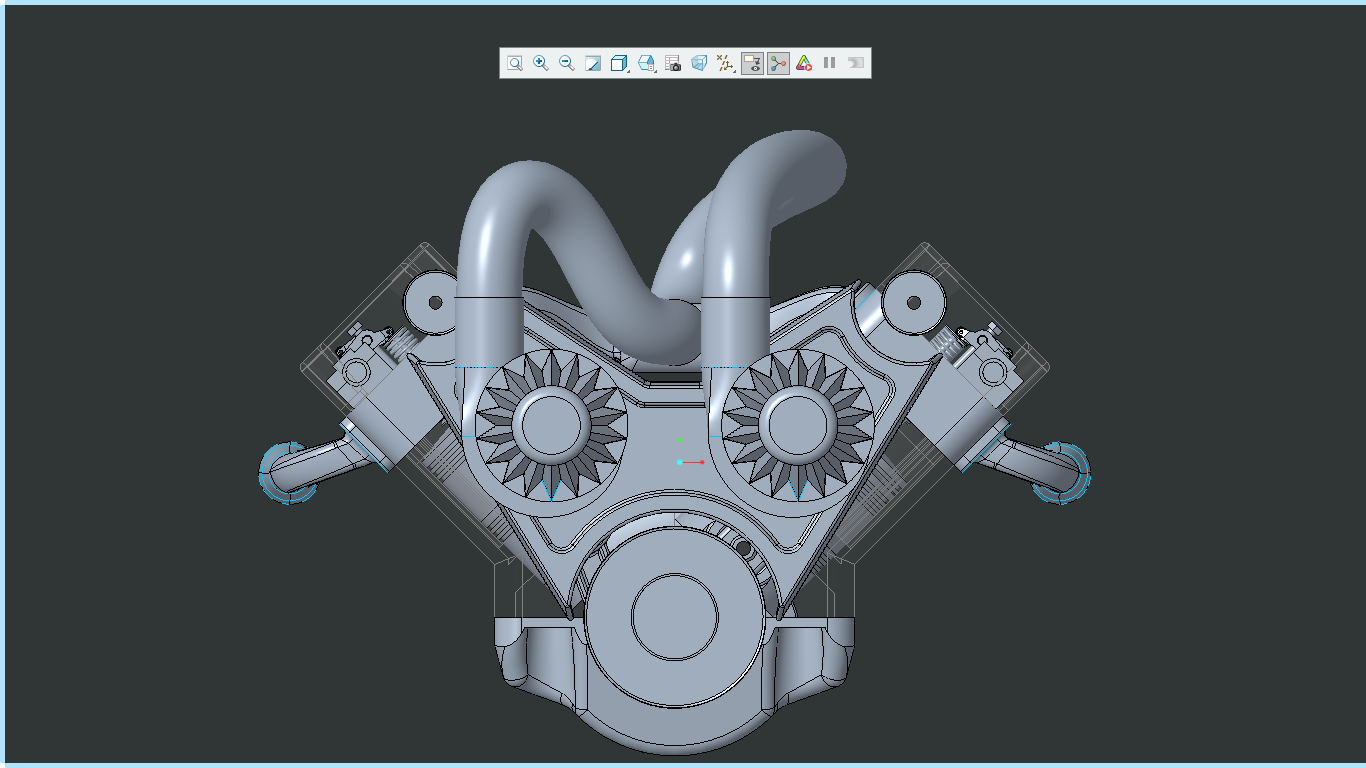Pause the animation with the pause icon

click(829, 62)
